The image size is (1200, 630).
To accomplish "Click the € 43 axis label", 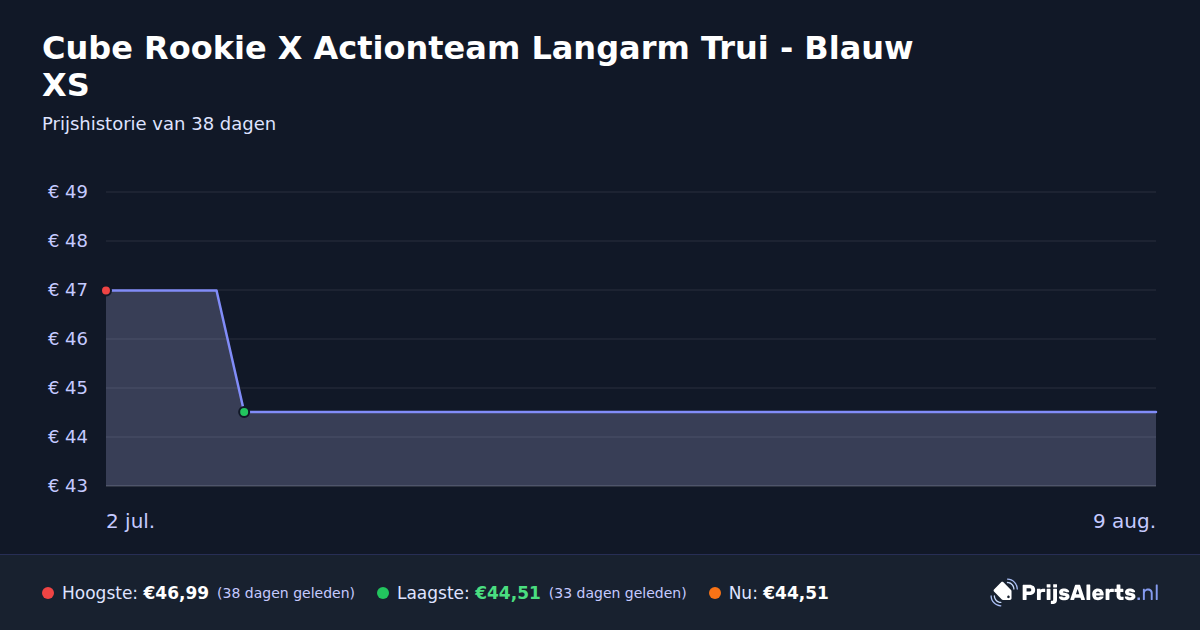I will click(68, 486).
